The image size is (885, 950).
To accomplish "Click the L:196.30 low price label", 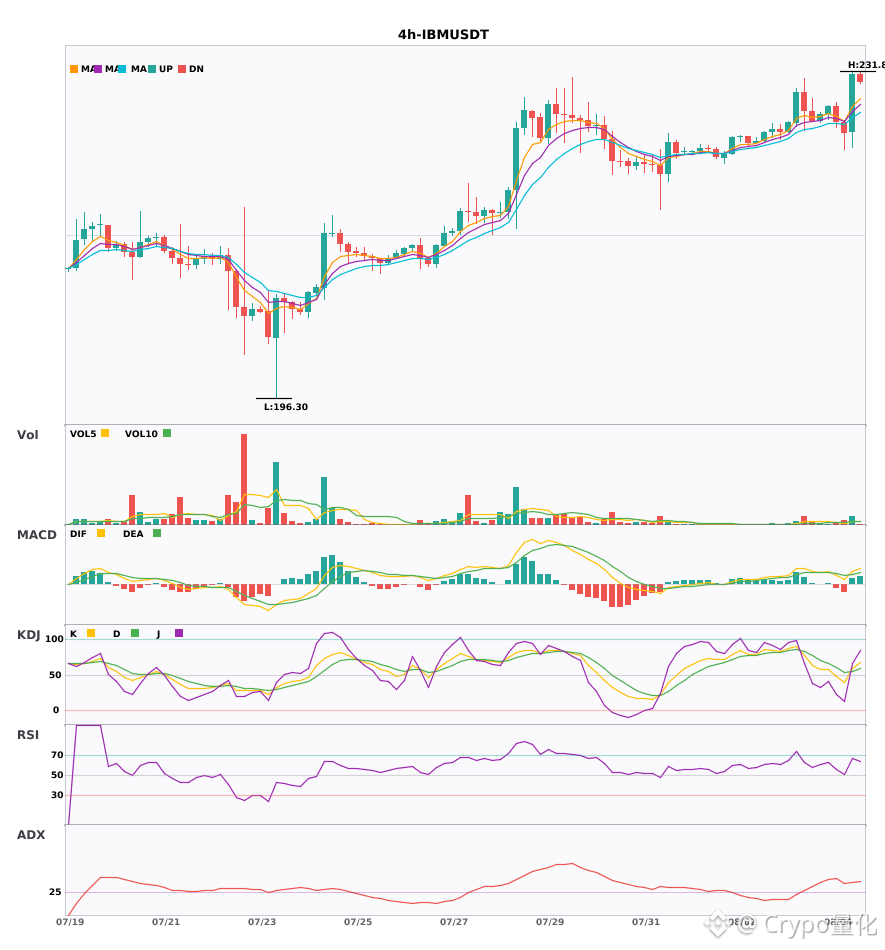I will [x=286, y=407].
